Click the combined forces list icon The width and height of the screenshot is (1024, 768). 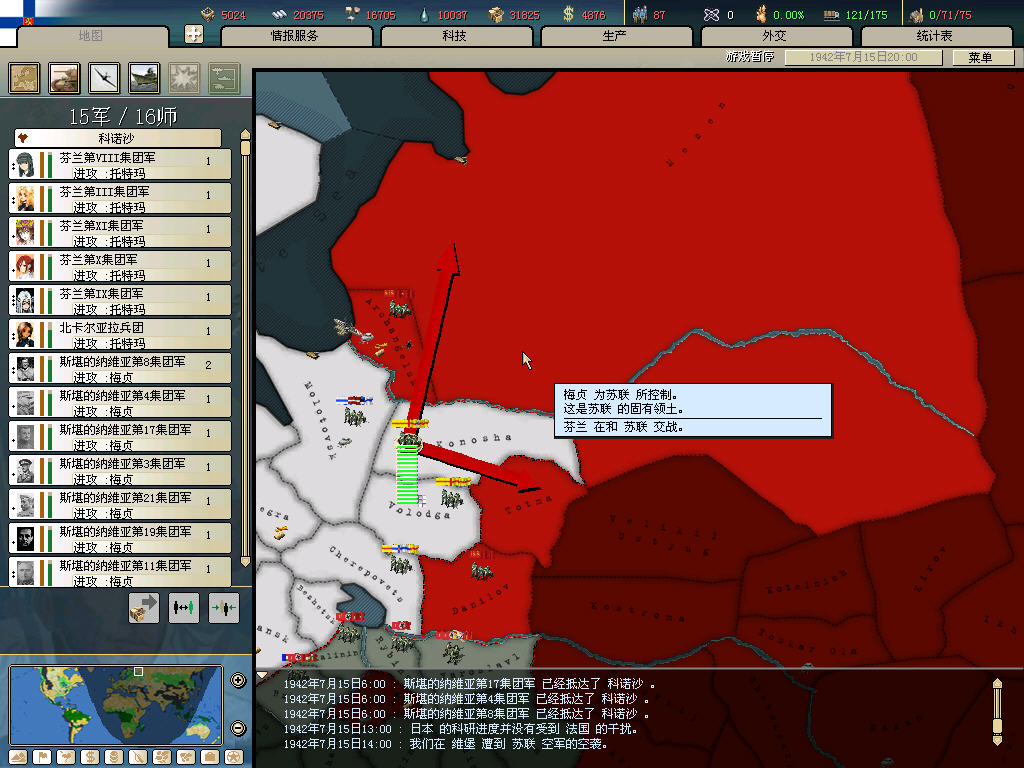point(224,78)
